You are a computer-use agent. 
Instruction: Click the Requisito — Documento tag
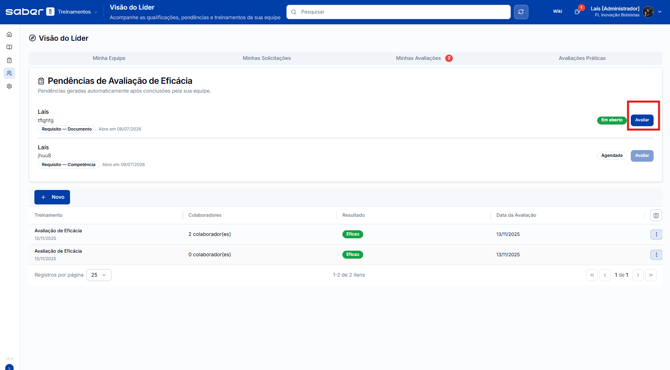[x=67, y=129]
